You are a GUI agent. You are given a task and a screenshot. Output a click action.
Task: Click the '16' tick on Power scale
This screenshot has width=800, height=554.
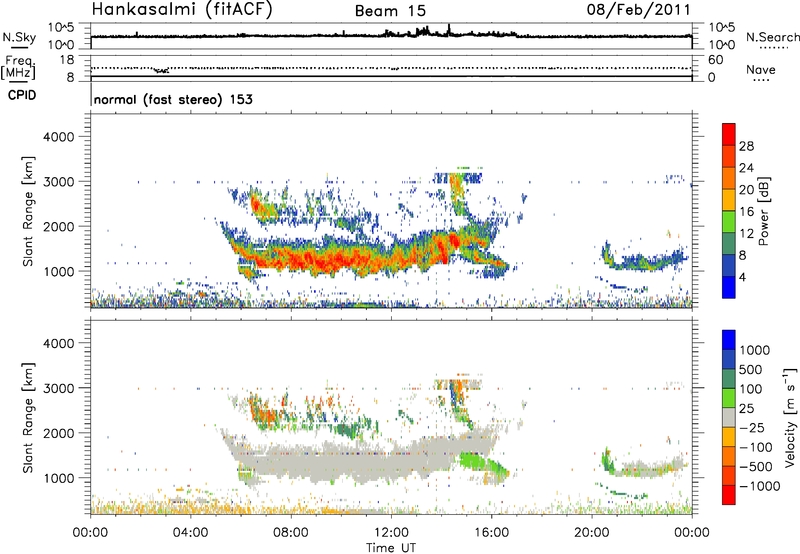746,212
